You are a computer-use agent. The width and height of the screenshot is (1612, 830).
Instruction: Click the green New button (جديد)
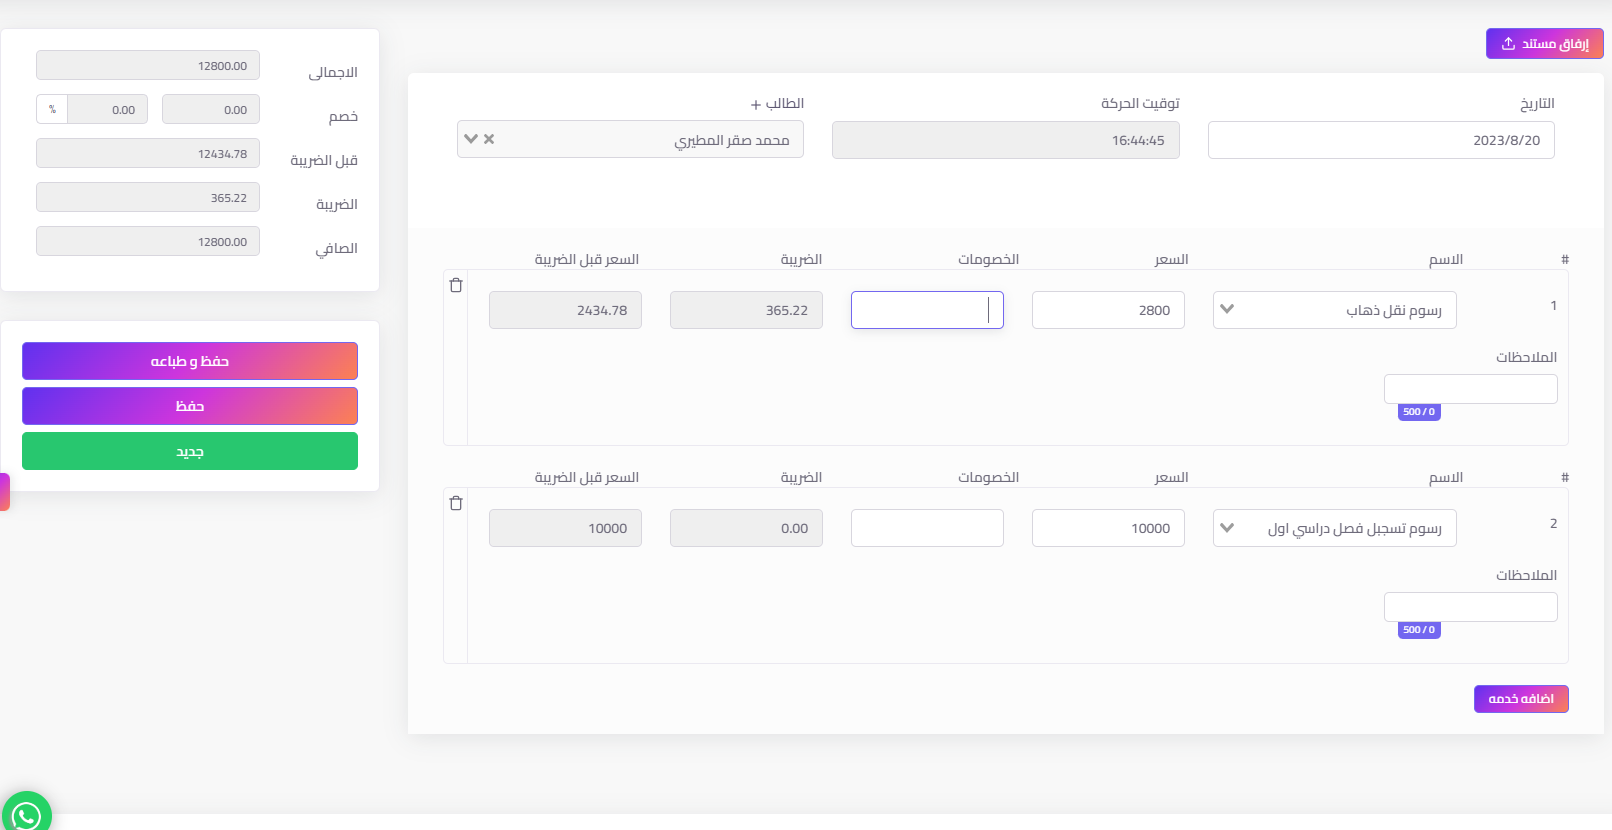(x=190, y=451)
